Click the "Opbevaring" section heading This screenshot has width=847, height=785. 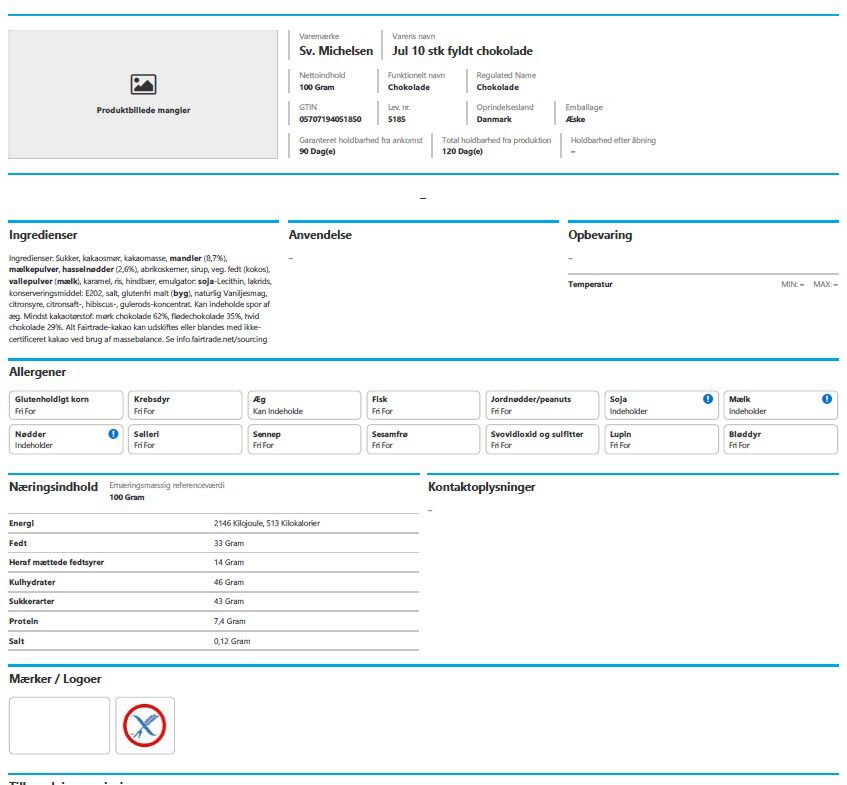tap(600, 235)
